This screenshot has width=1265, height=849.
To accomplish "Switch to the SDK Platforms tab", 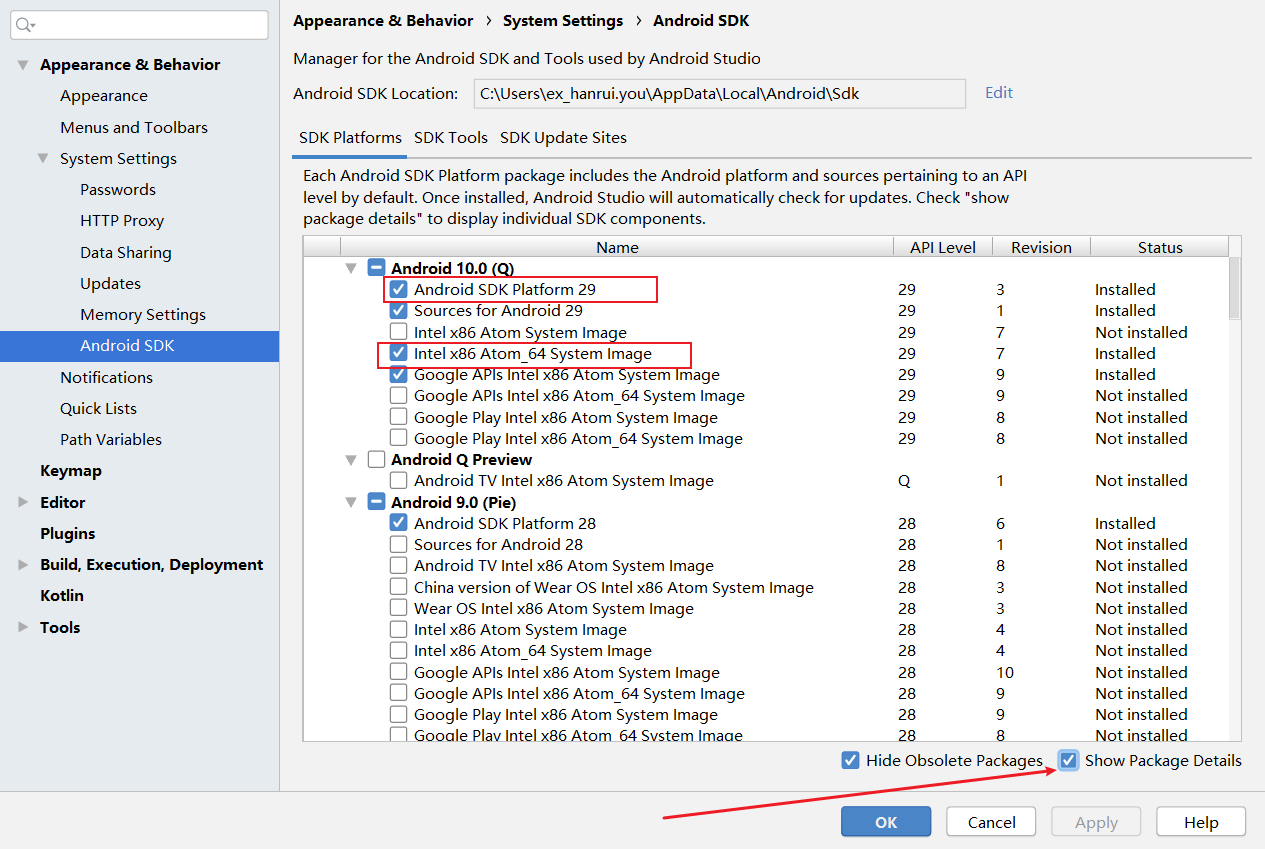I will coord(350,138).
